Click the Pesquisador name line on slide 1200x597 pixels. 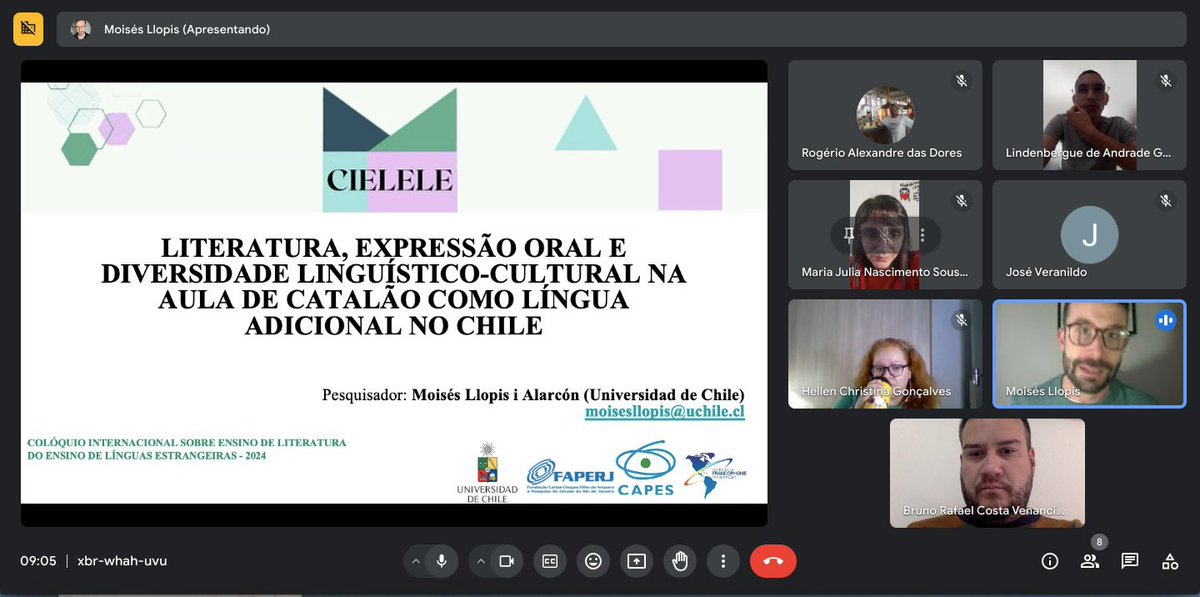click(533, 394)
